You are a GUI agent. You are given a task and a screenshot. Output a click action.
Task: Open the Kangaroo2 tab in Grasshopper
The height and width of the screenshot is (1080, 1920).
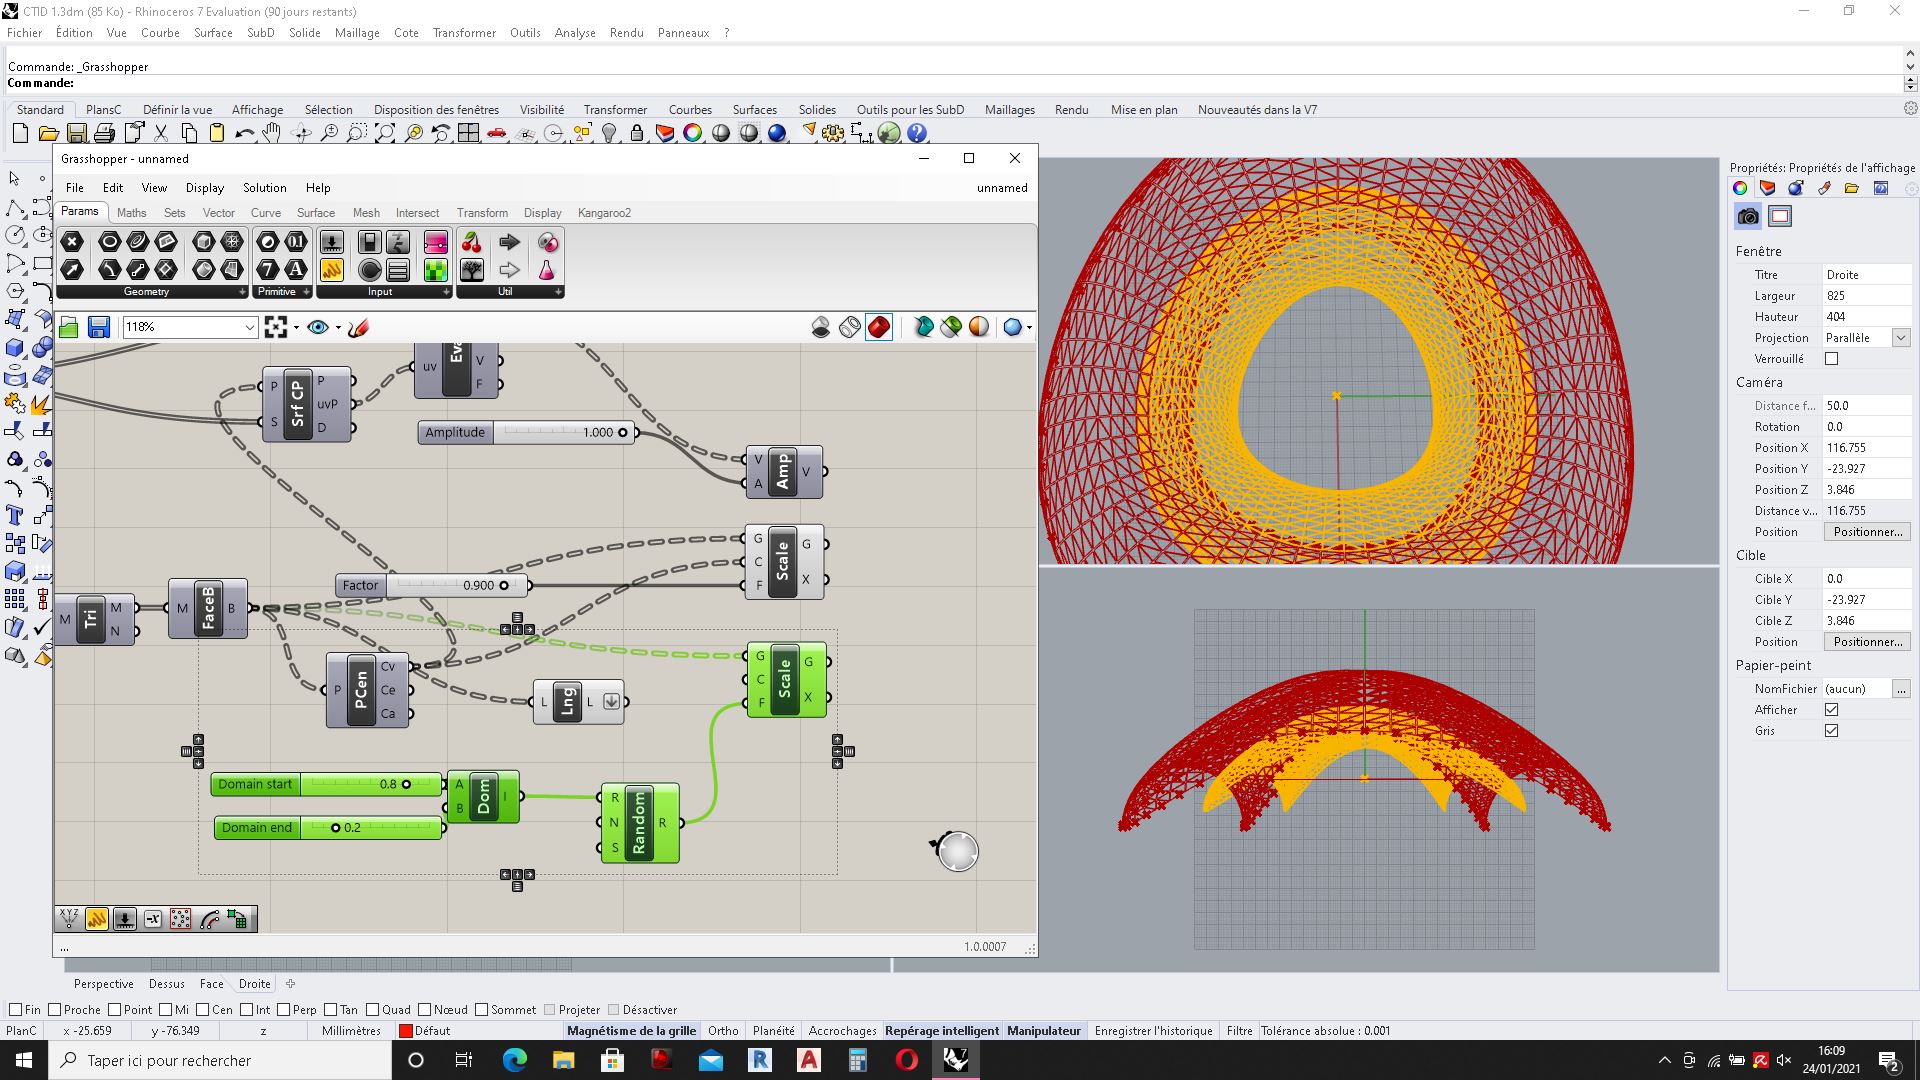coord(604,213)
